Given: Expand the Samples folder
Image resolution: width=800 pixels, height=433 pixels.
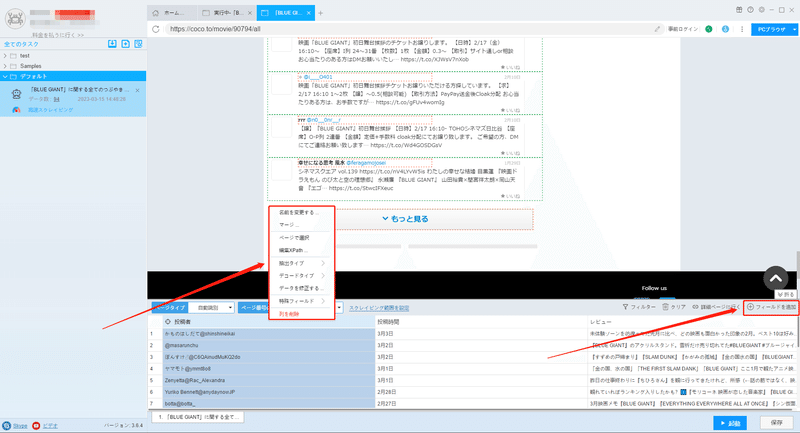Looking at the screenshot, I should pyautogui.click(x=5, y=66).
